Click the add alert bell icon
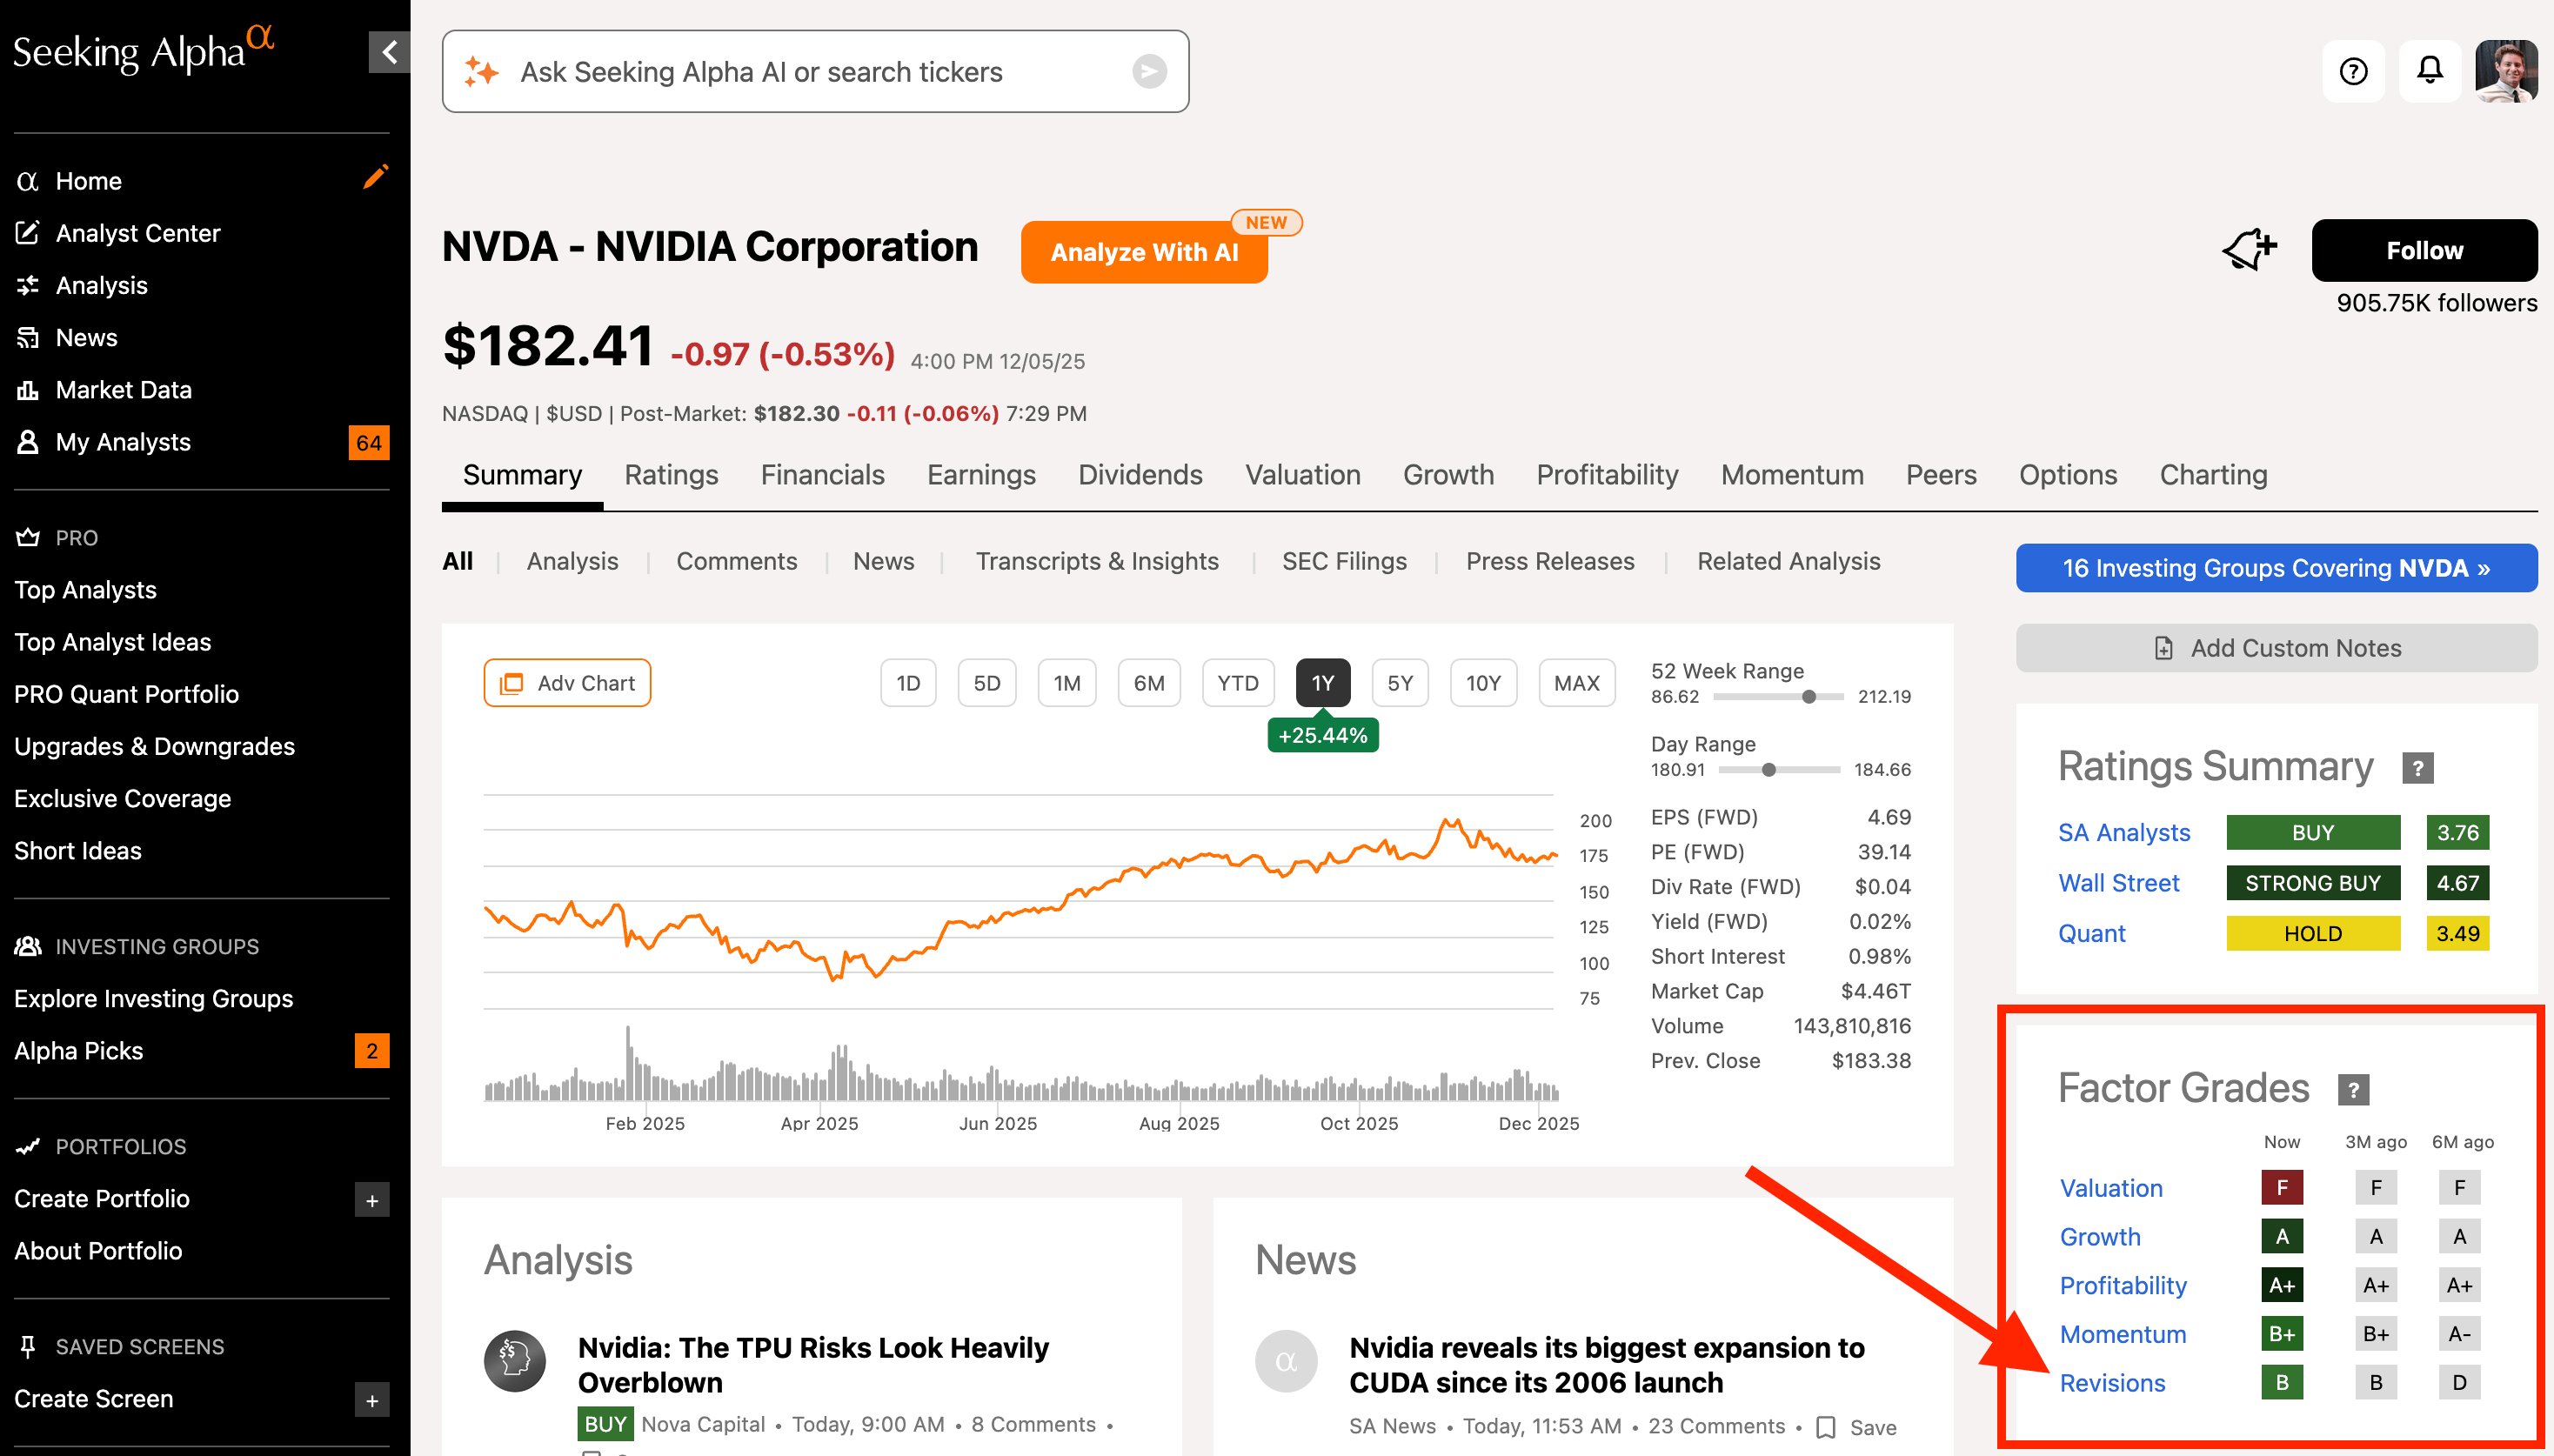Image resolution: width=2554 pixels, height=1456 pixels. tap(2249, 250)
